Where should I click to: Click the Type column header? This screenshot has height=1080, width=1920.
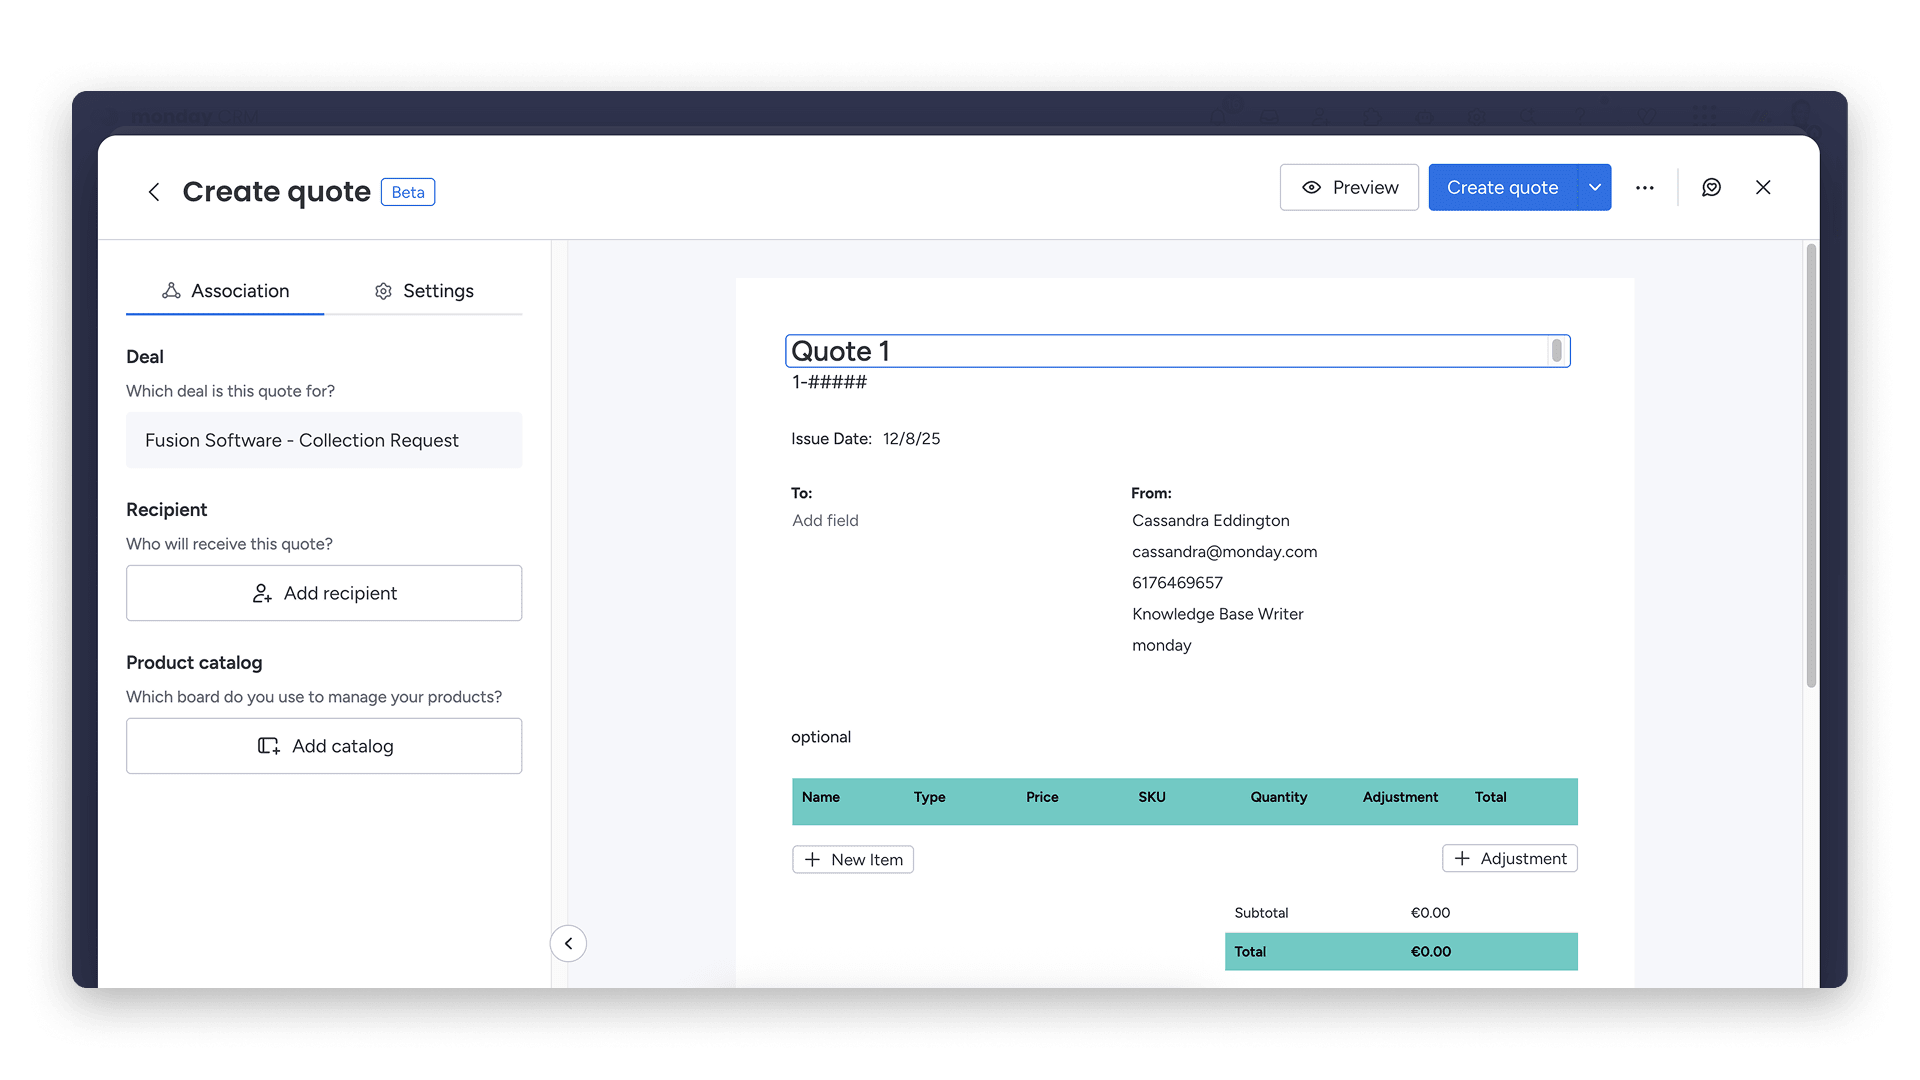point(929,797)
